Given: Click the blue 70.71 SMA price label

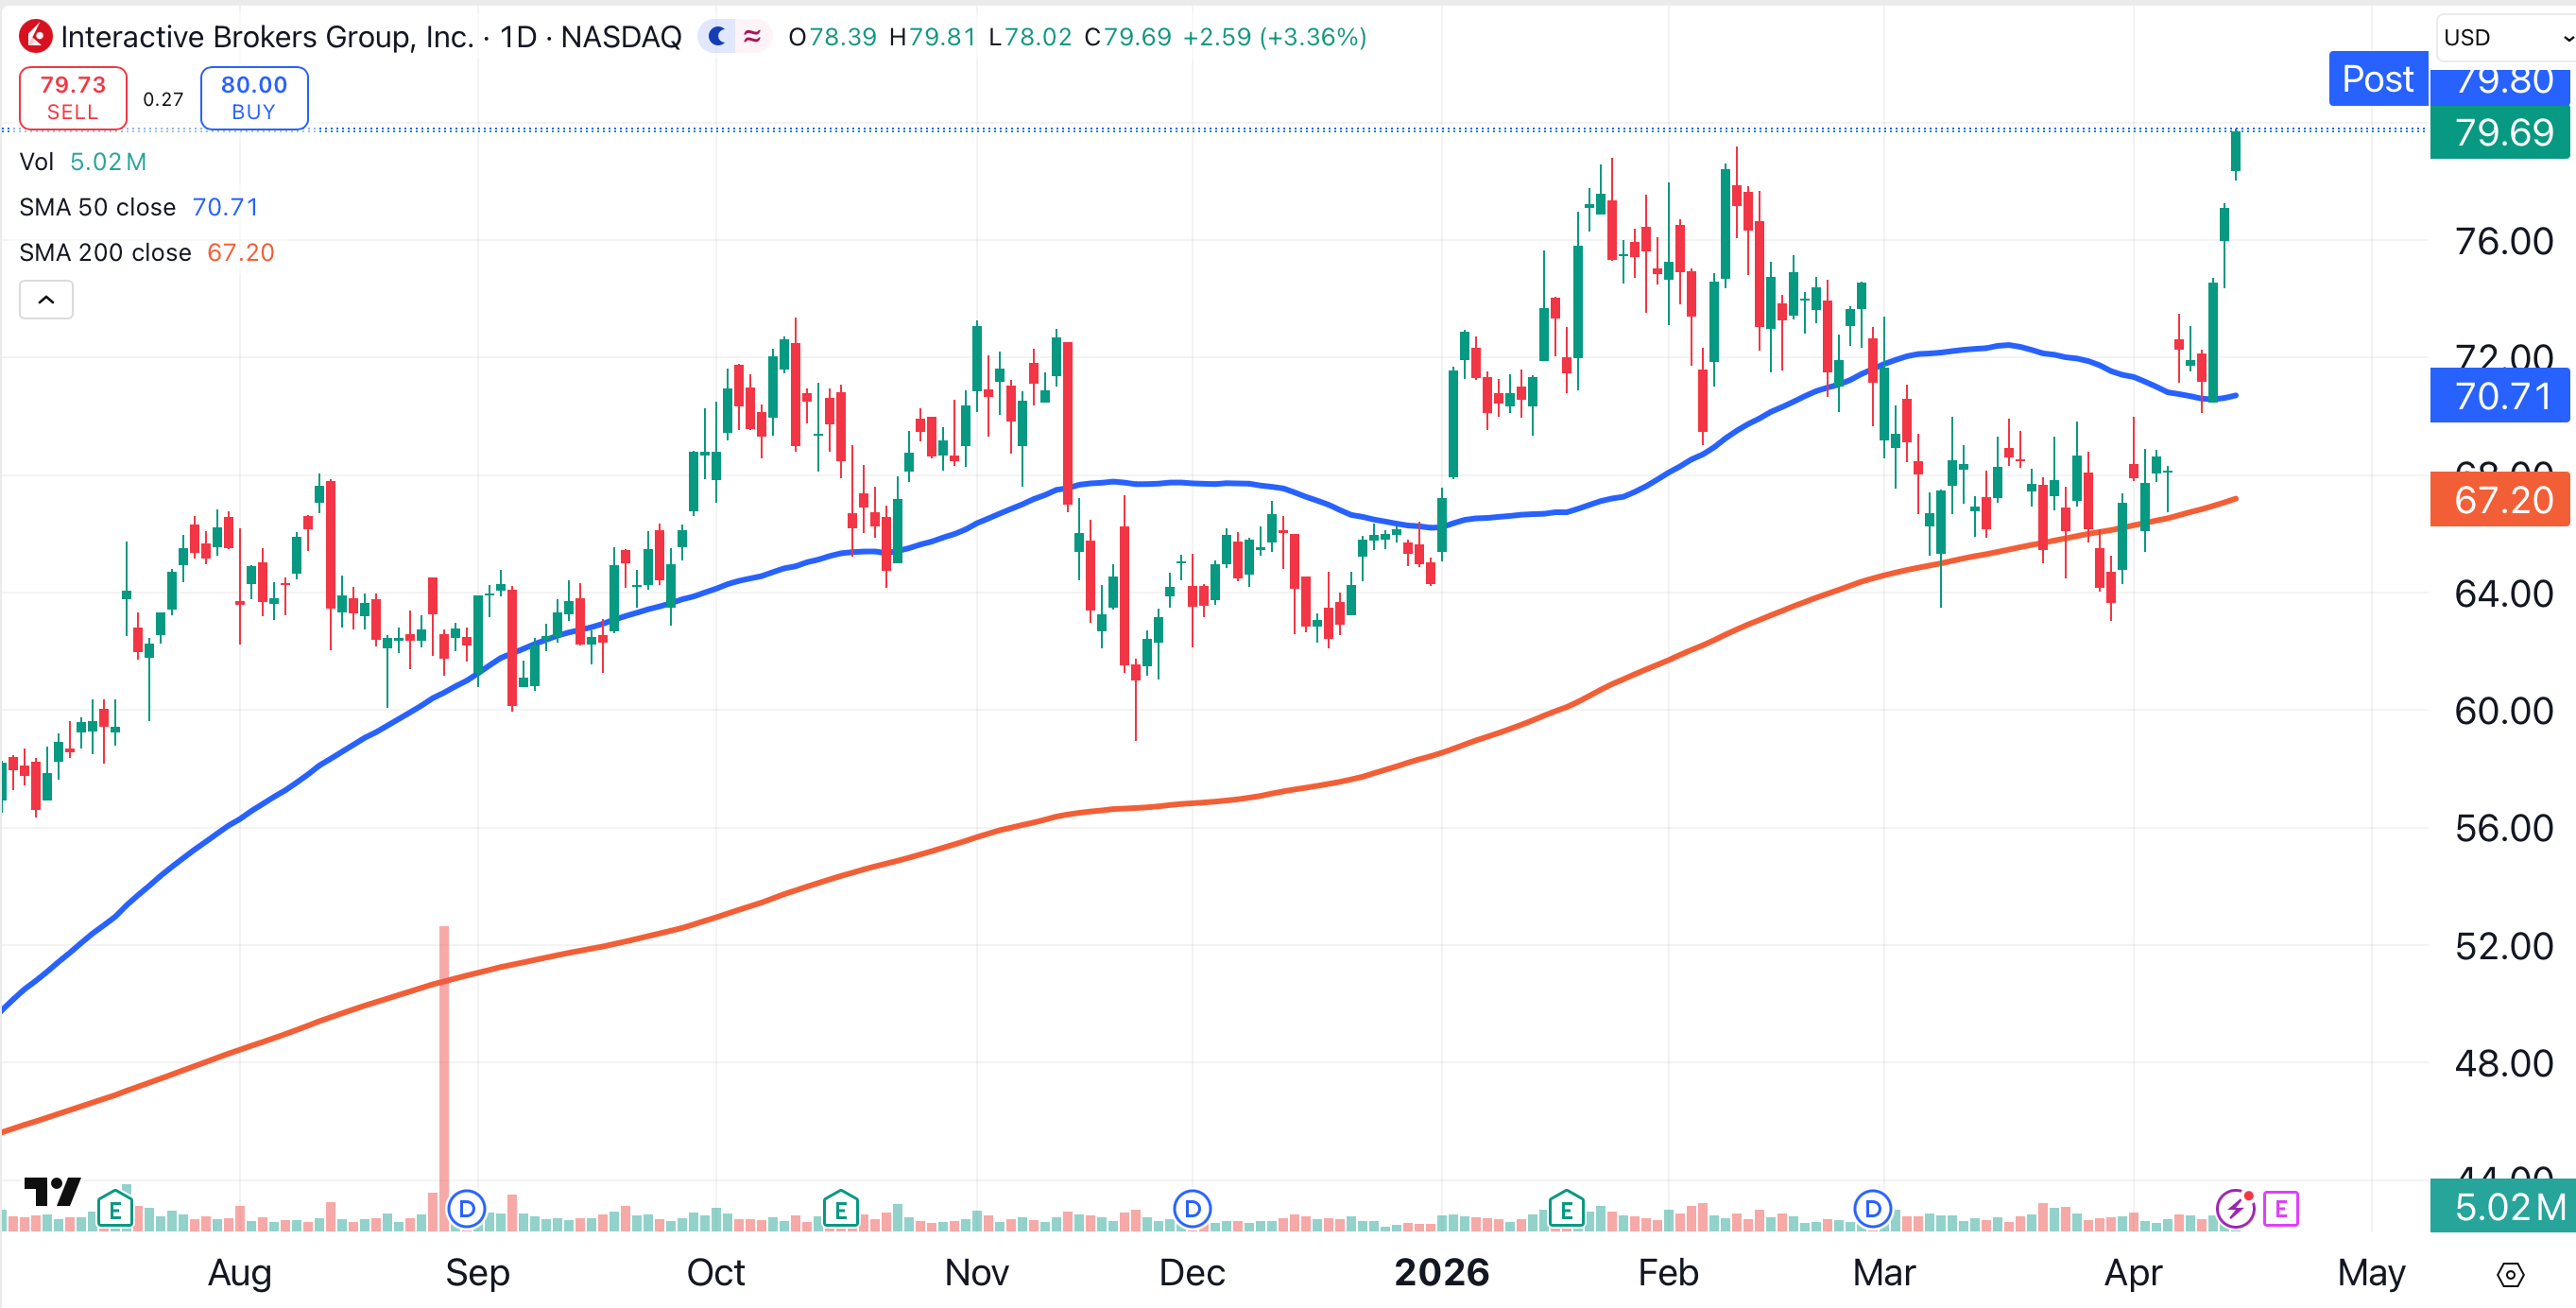Looking at the screenshot, I should tap(2500, 396).
